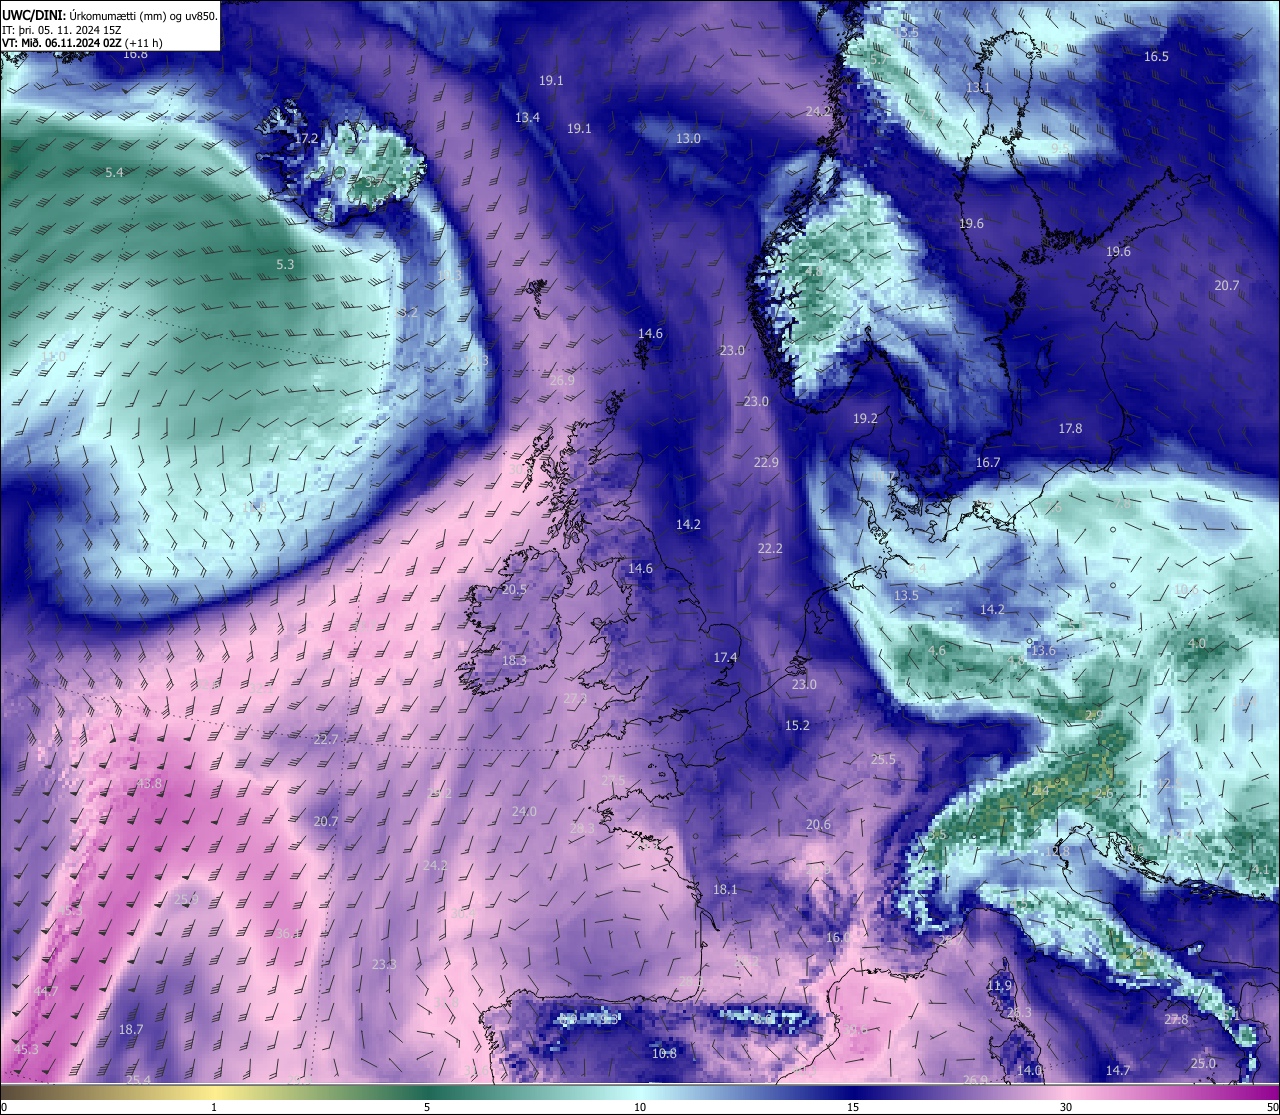Screen dimensions: 1280x1115
Task: Select the 23.3 map value
Action: 384,964
